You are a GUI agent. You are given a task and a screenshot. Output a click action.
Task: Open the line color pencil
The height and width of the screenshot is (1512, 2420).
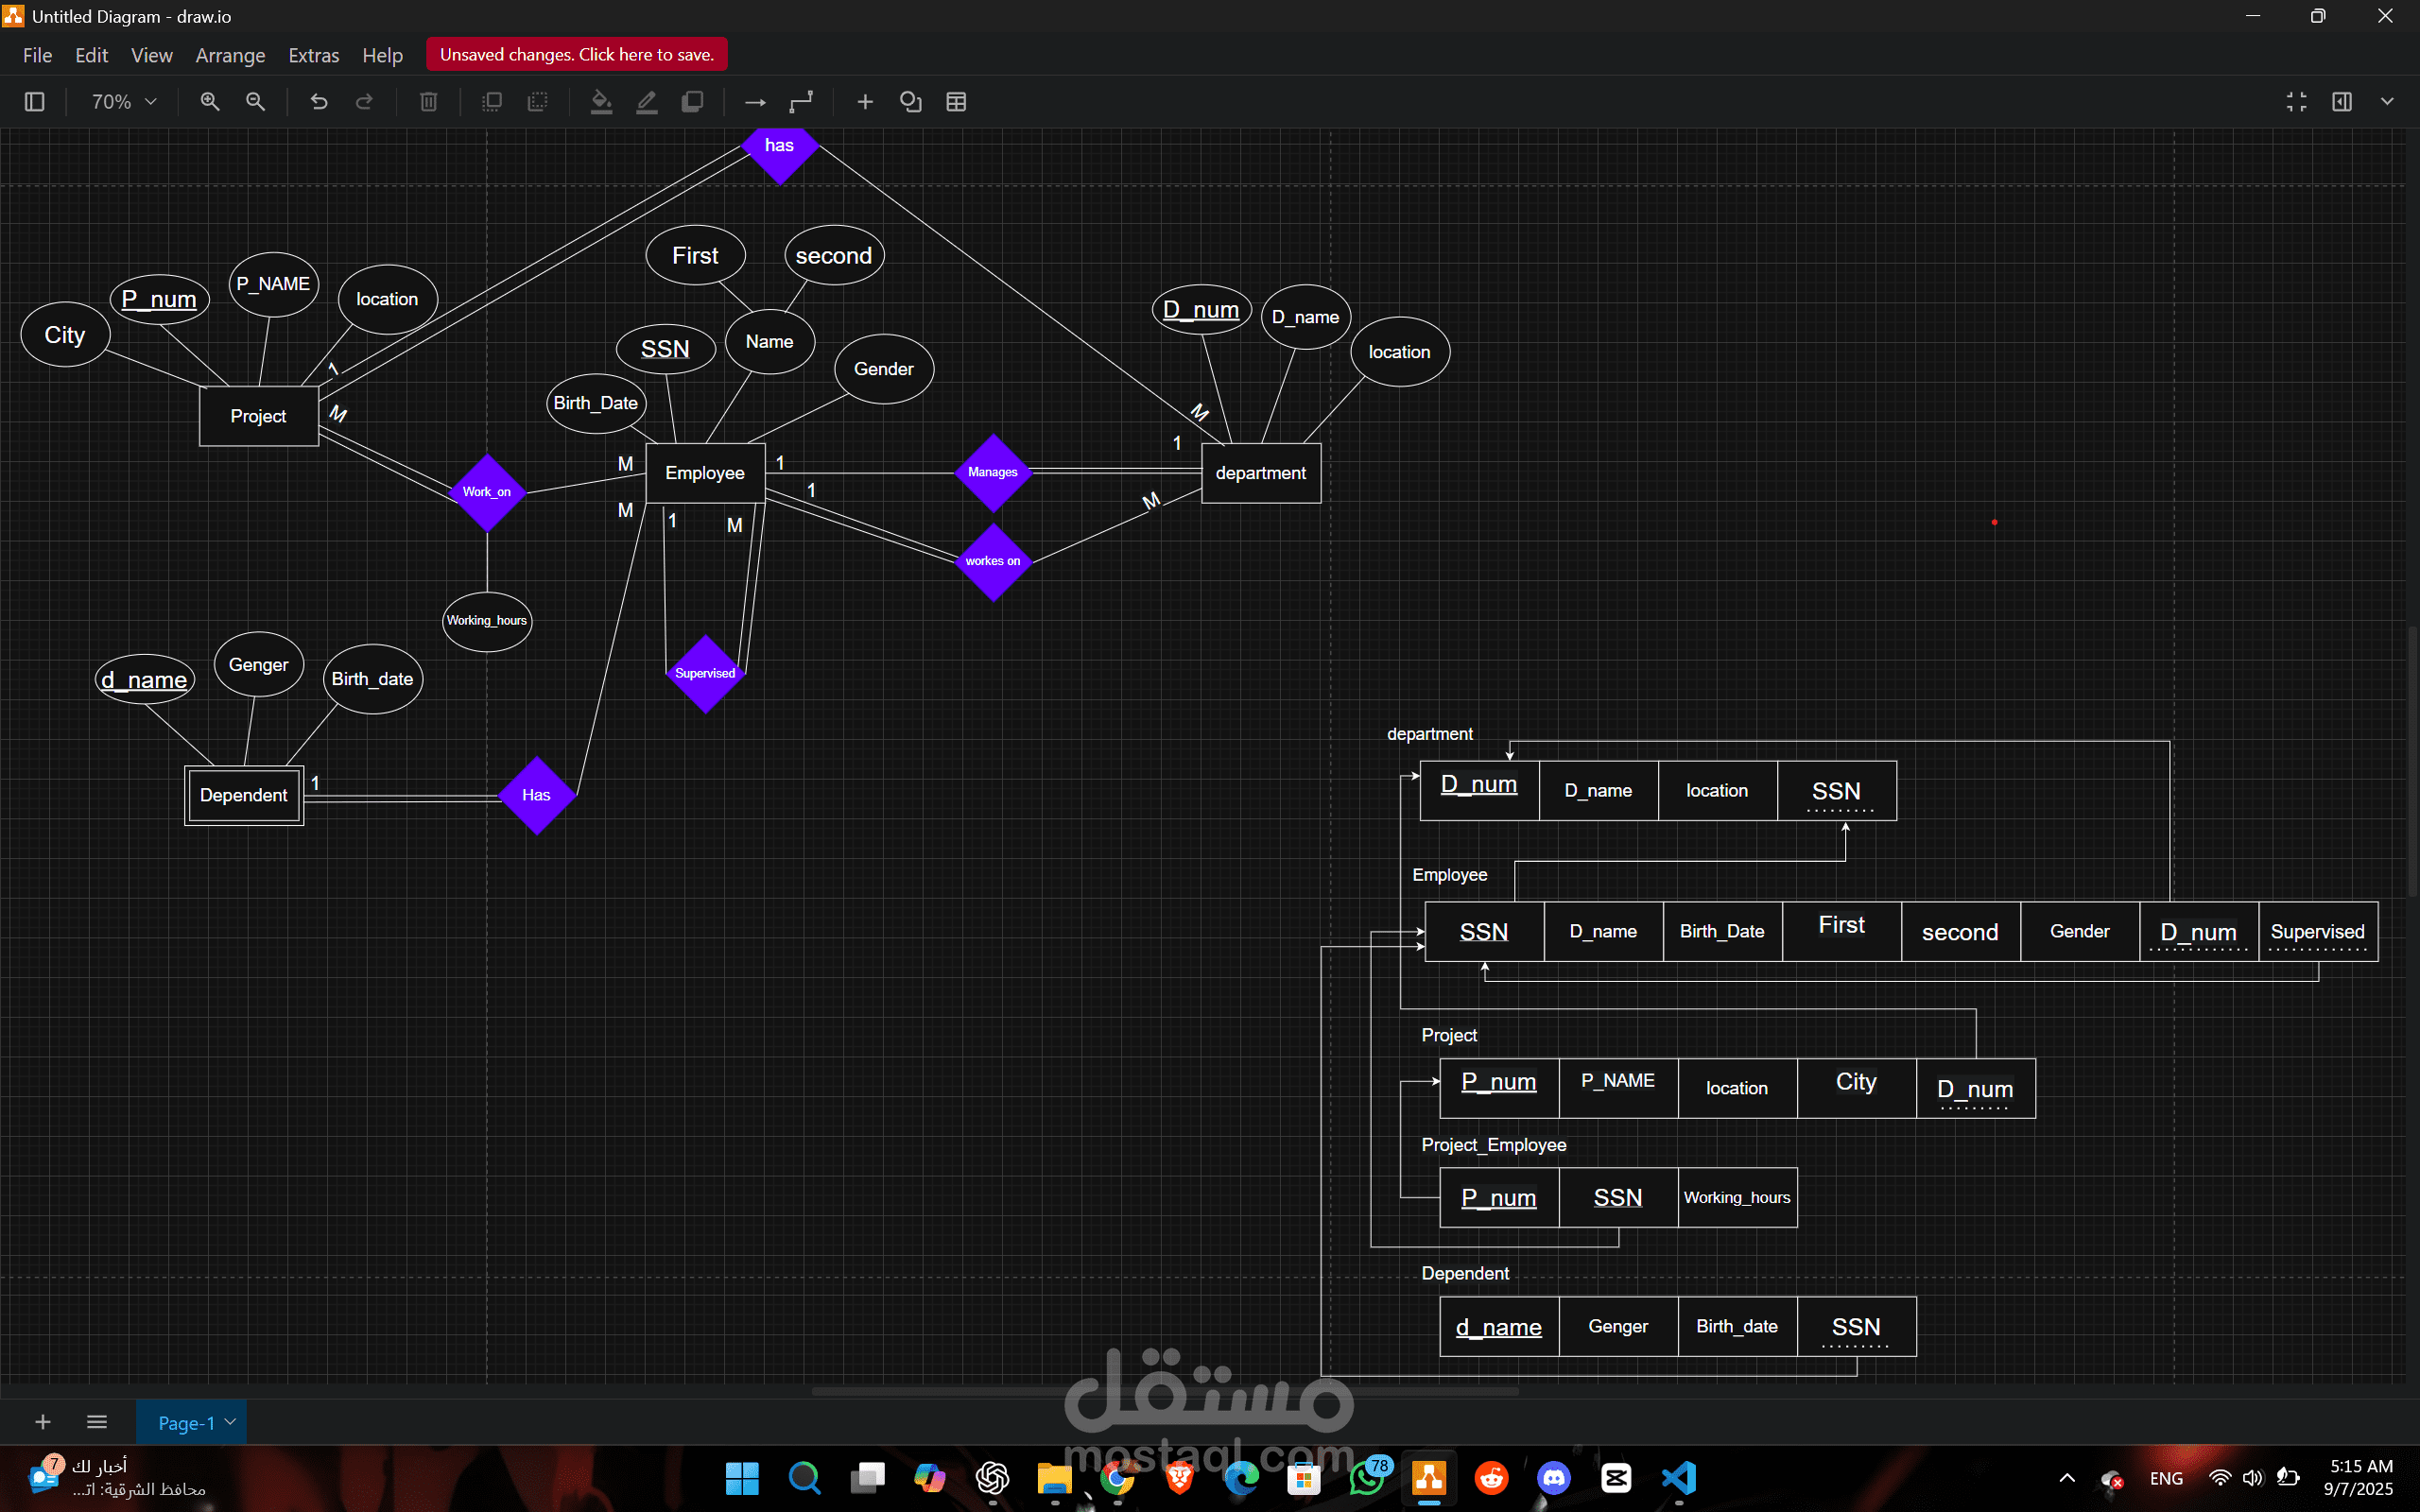(x=647, y=102)
